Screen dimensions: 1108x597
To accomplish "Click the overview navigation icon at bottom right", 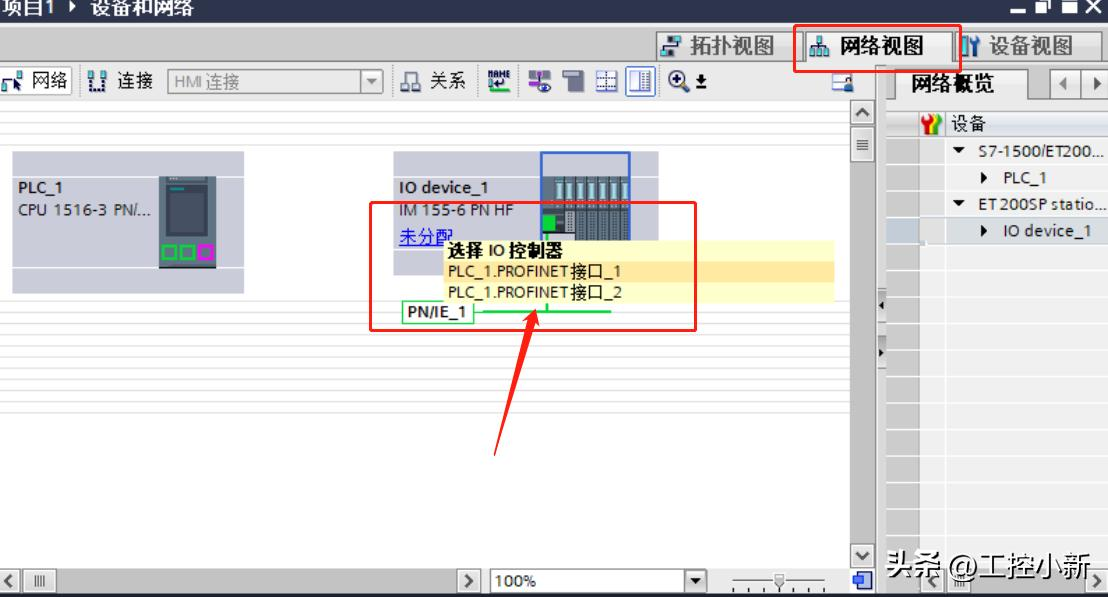I will click(x=862, y=581).
